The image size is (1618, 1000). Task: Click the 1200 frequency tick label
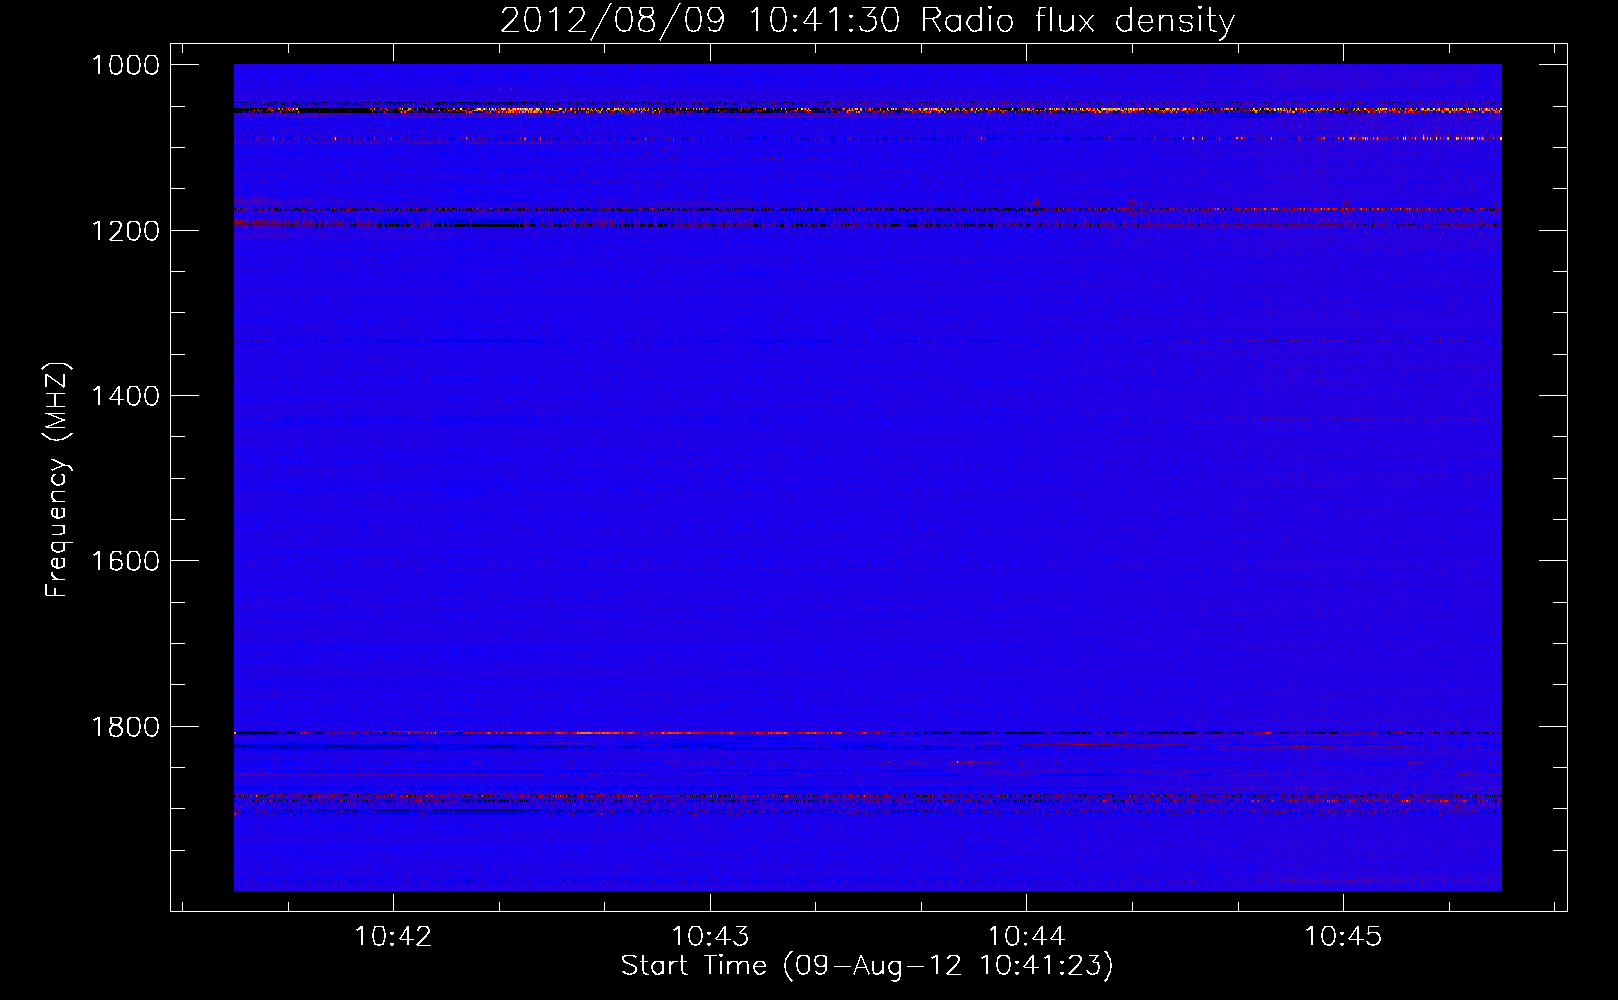point(125,231)
